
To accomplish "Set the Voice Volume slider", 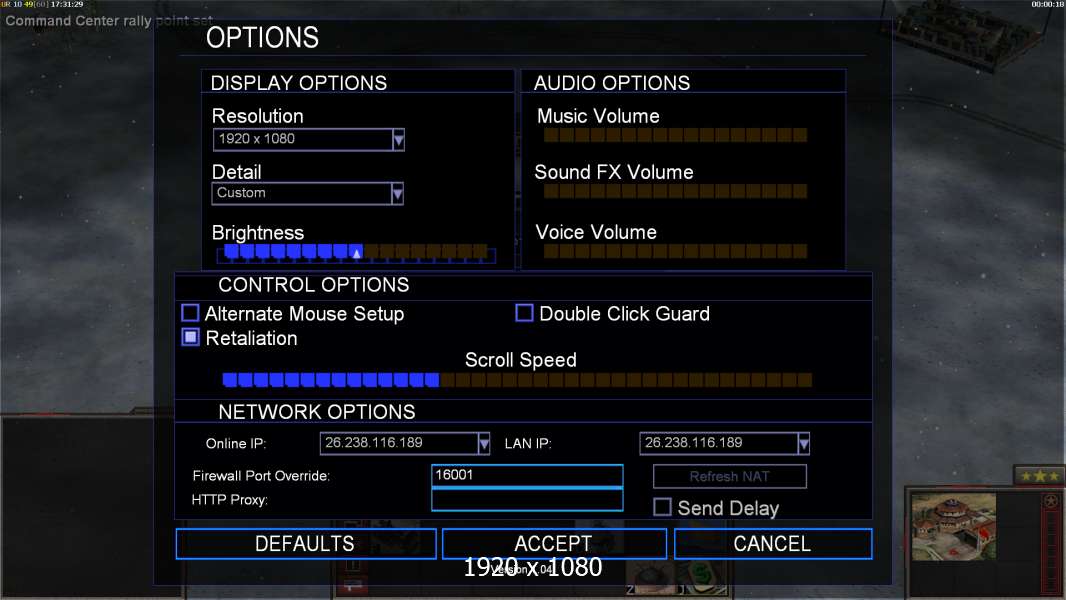I will (675, 251).
